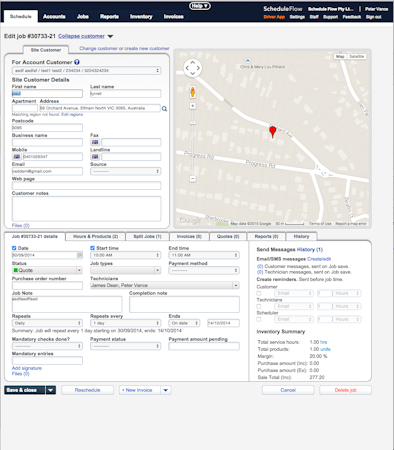Screen dimensions: 394x450
Task: Open the date calendar picker icon
Action: [x=80, y=255]
